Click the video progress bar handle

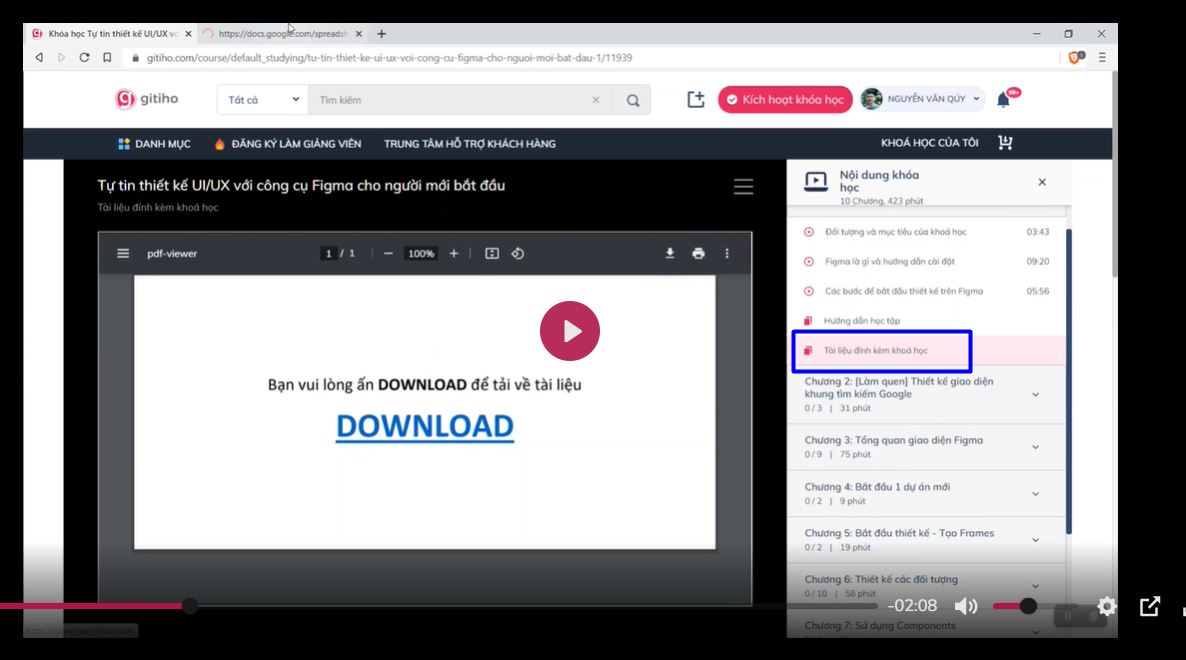coord(190,606)
